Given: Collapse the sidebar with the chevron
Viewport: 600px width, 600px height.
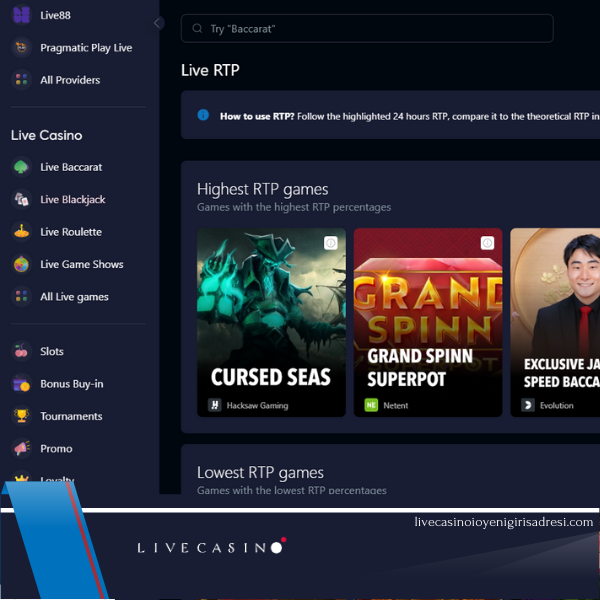Looking at the screenshot, I should (157, 23).
